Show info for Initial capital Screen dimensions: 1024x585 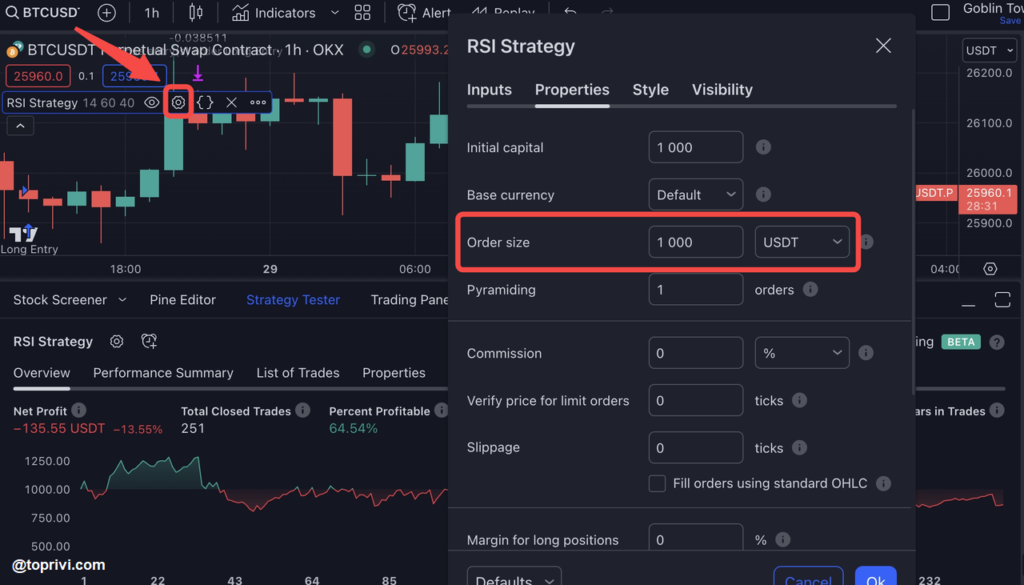(763, 147)
